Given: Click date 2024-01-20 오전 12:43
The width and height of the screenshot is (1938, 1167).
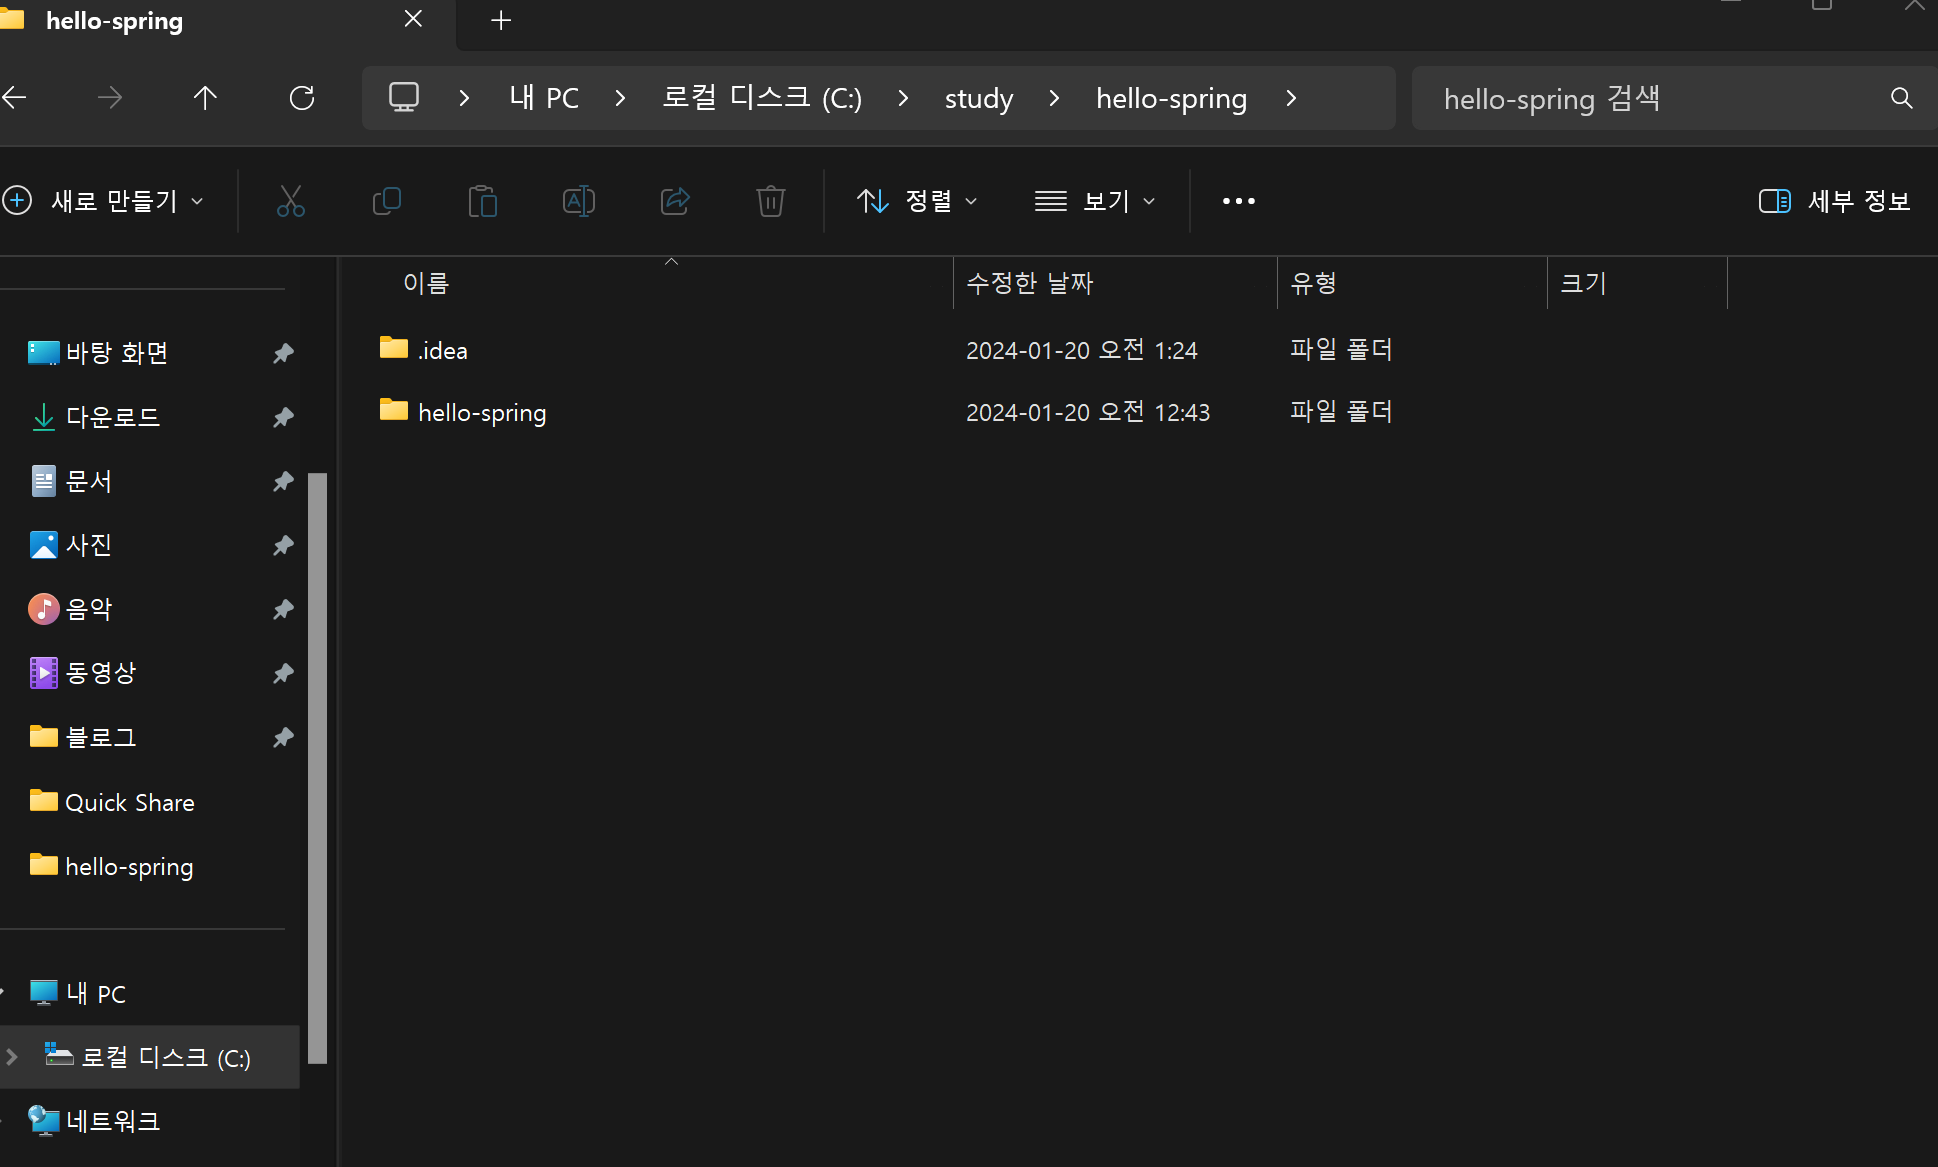Looking at the screenshot, I should 1088,412.
